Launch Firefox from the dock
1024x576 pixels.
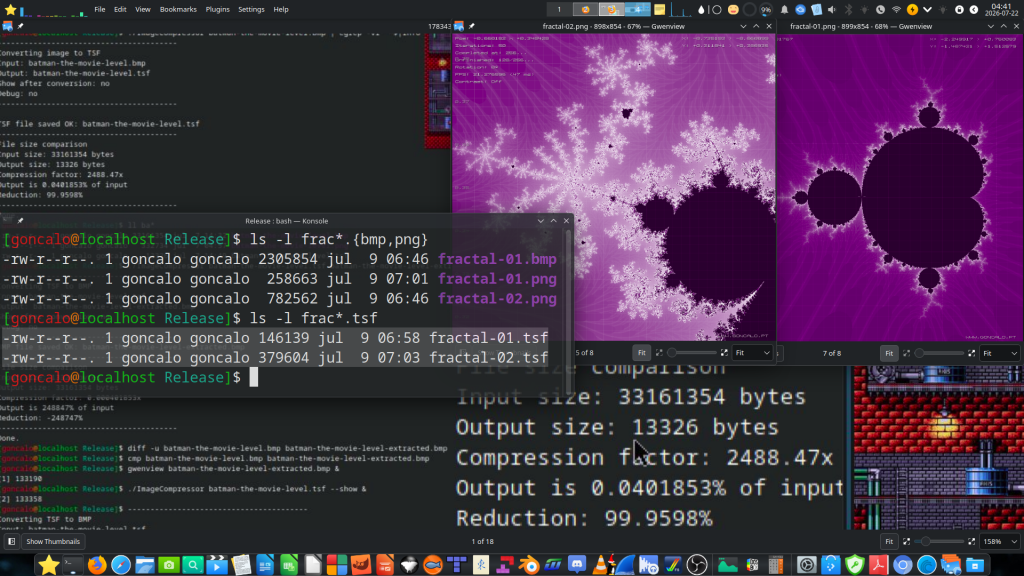coord(97,565)
